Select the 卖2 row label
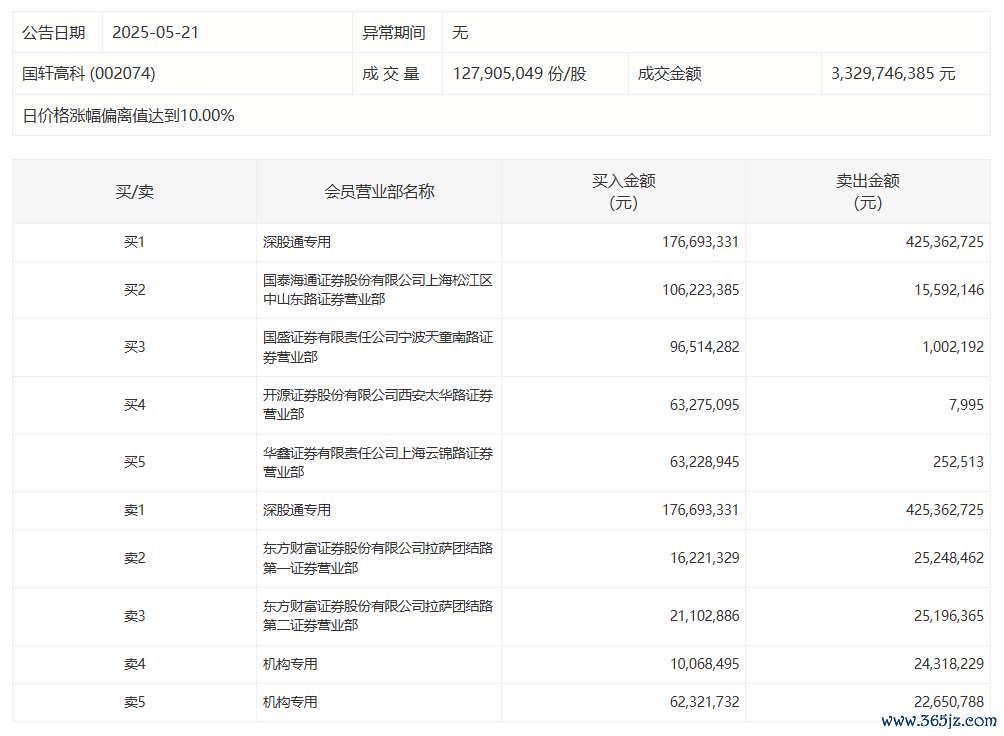Screen dimensions: 1004x736 tap(134, 558)
